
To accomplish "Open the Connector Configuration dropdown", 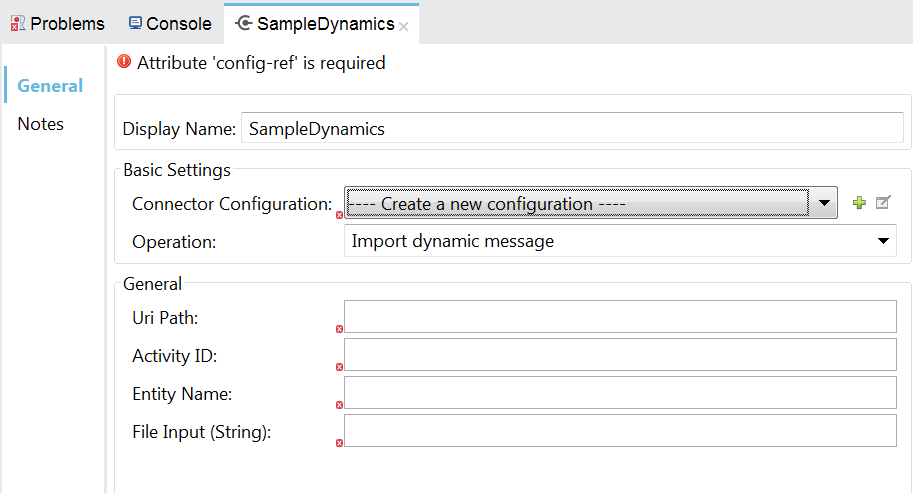I will (824, 203).
